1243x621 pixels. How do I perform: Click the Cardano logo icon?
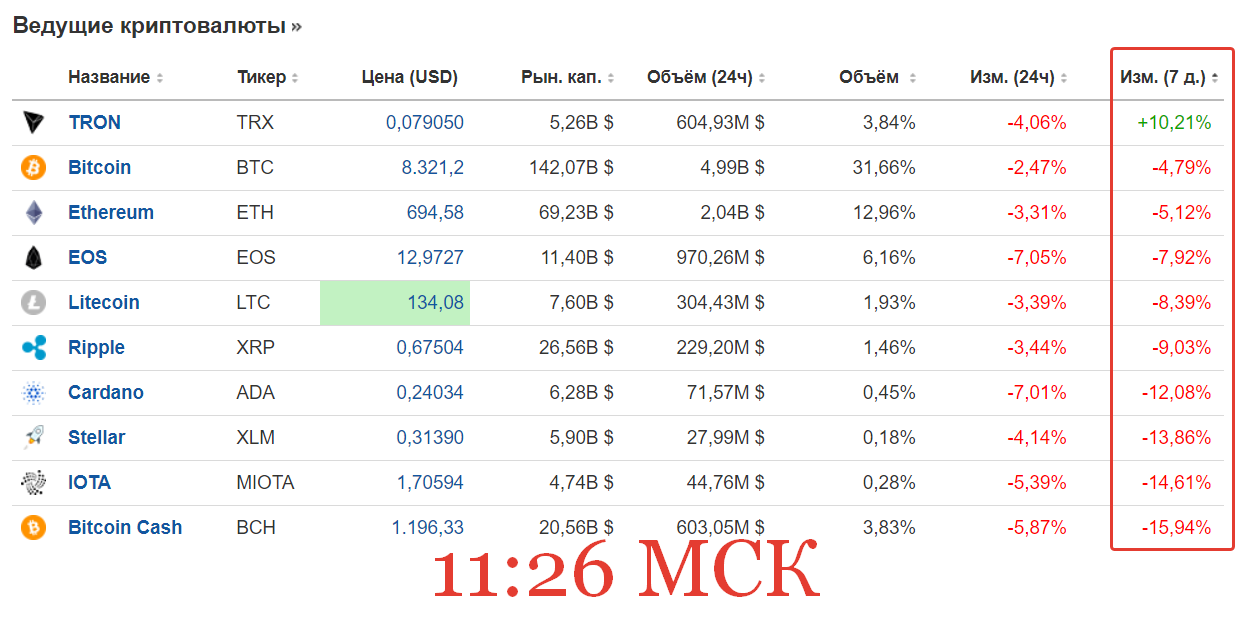click(34, 393)
